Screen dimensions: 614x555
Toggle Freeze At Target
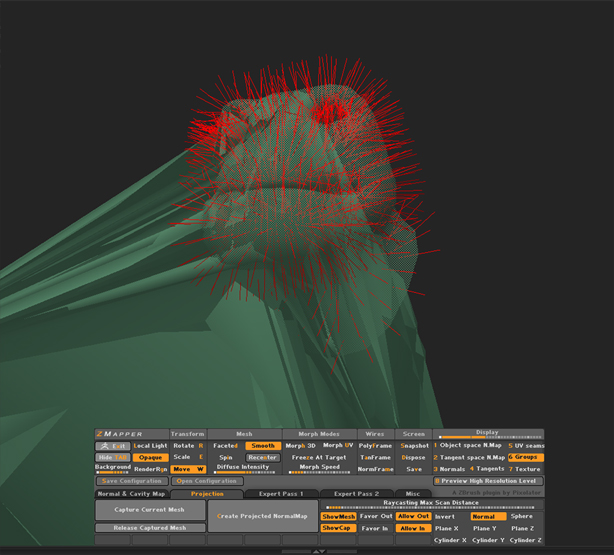pos(319,457)
